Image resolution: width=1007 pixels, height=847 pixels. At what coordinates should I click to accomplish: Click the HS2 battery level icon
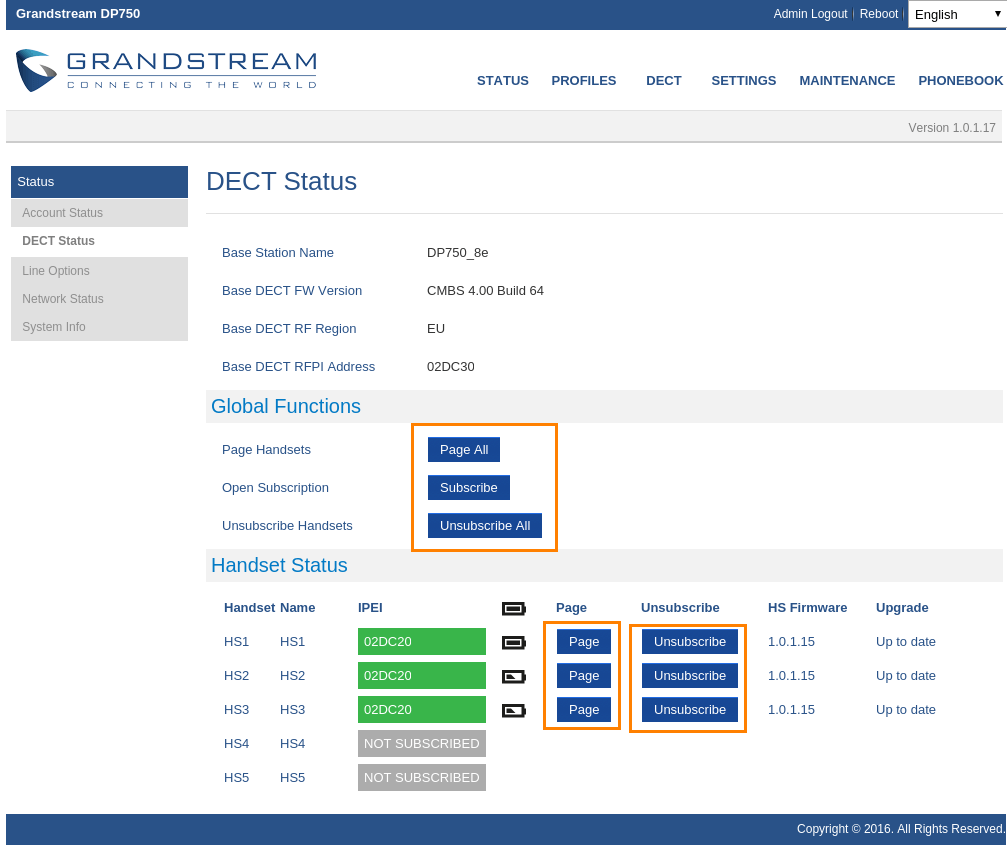[514, 676]
